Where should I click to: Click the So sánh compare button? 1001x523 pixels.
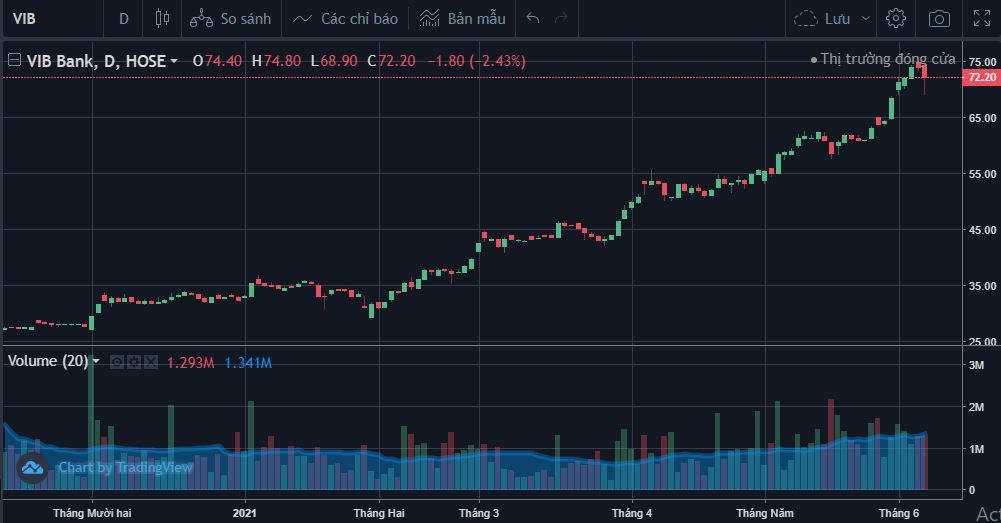229,18
